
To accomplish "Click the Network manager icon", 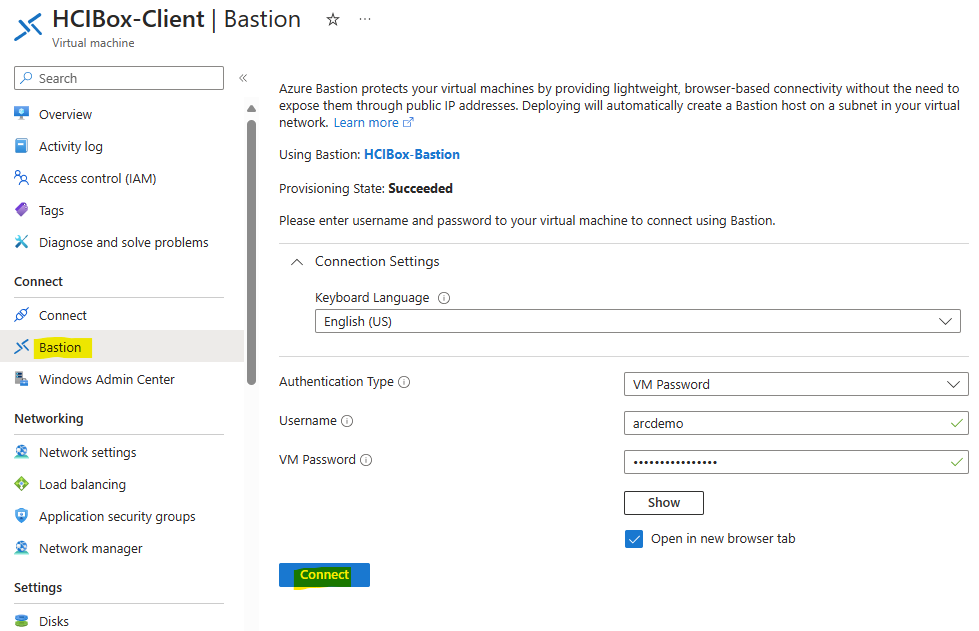I will click(x=22, y=548).
